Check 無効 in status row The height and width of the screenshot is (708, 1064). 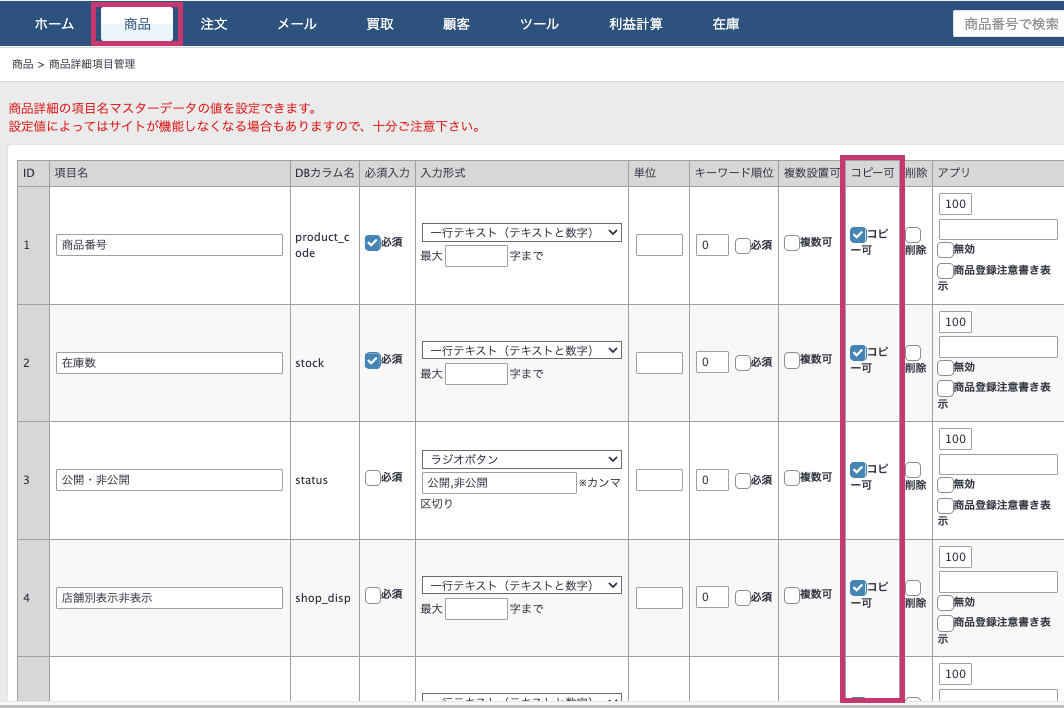pyautogui.click(x=945, y=485)
